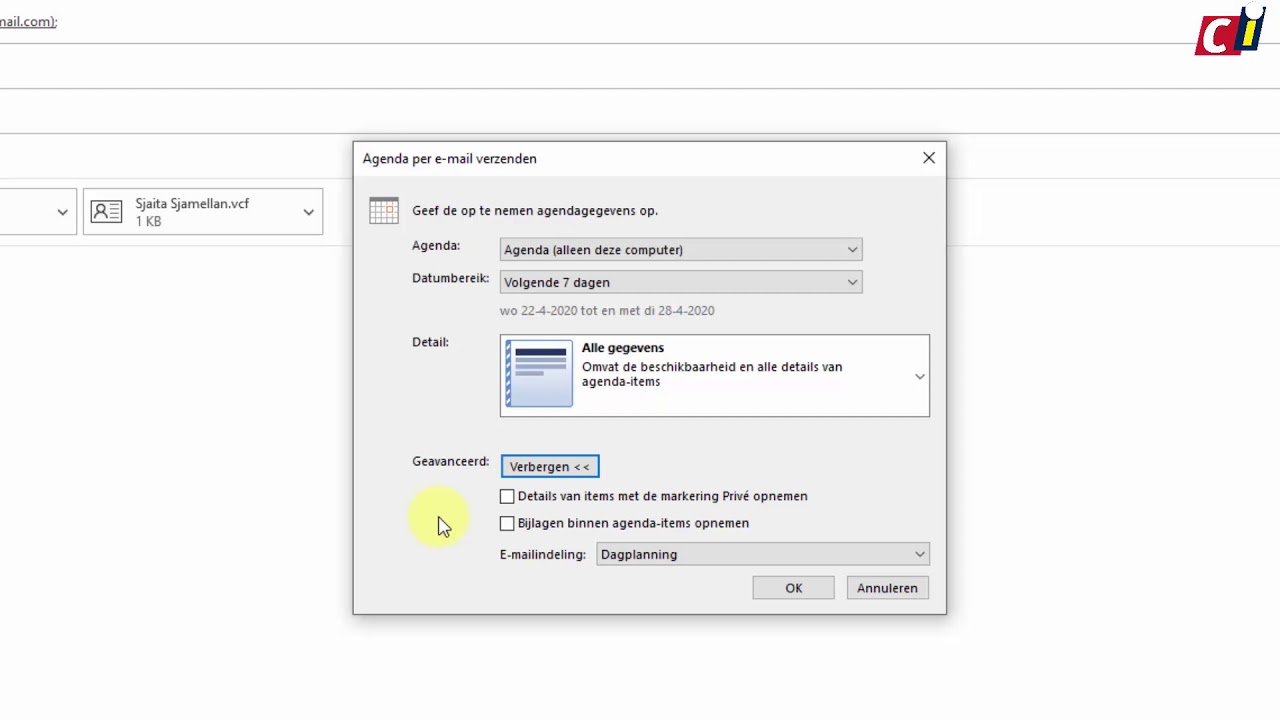Click the calendar icon in the dialog
The width and height of the screenshot is (1280, 720).
point(384,210)
